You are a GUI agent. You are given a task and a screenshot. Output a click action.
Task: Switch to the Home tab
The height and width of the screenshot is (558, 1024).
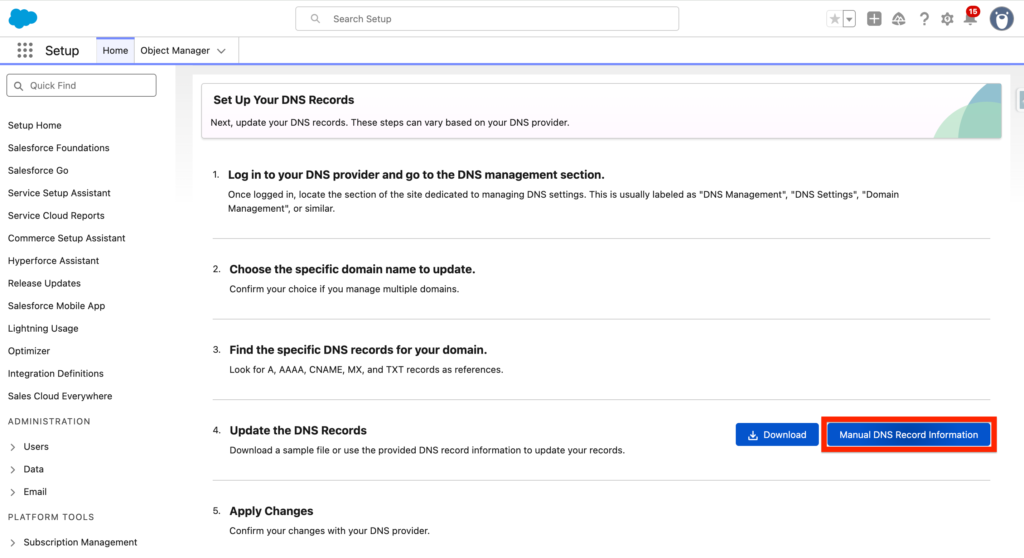click(115, 51)
